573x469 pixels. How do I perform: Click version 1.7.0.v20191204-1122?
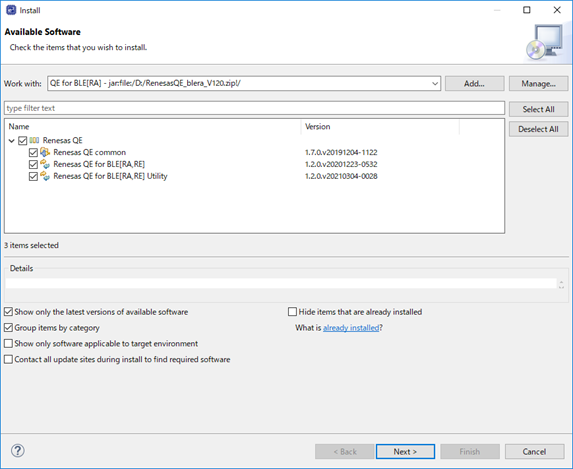(x=341, y=152)
